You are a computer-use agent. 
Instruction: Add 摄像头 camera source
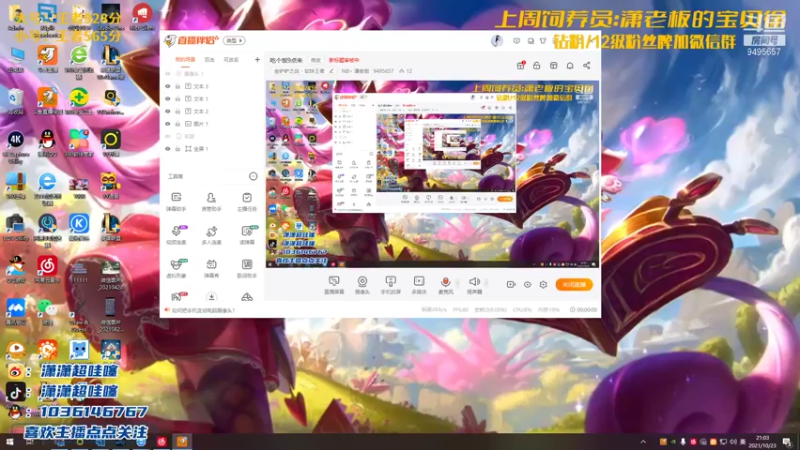[x=362, y=285]
